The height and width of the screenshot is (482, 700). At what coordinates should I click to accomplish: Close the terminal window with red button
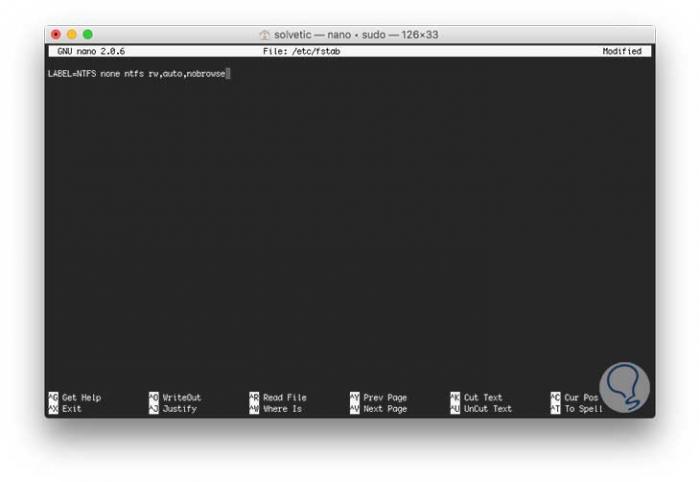(x=56, y=34)
